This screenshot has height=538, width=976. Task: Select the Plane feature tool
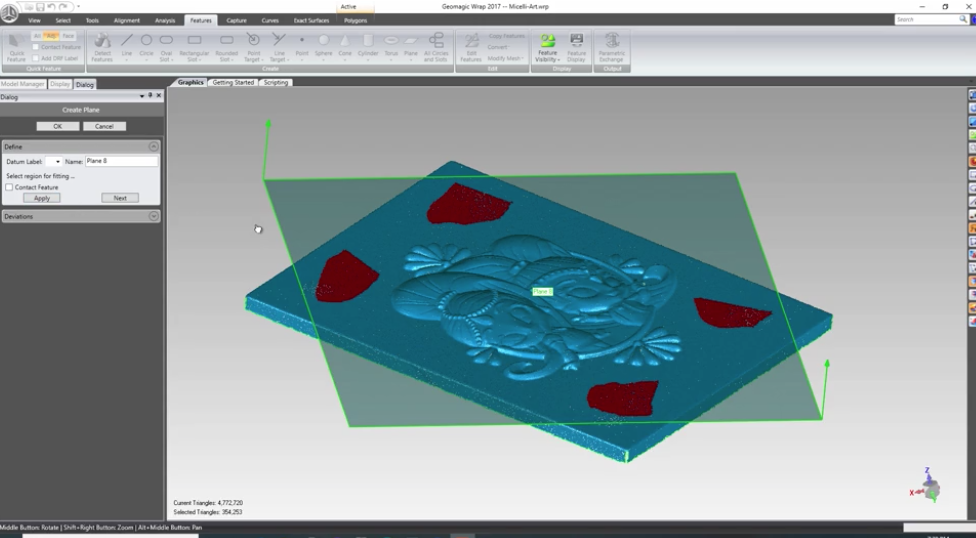(410, 47)
